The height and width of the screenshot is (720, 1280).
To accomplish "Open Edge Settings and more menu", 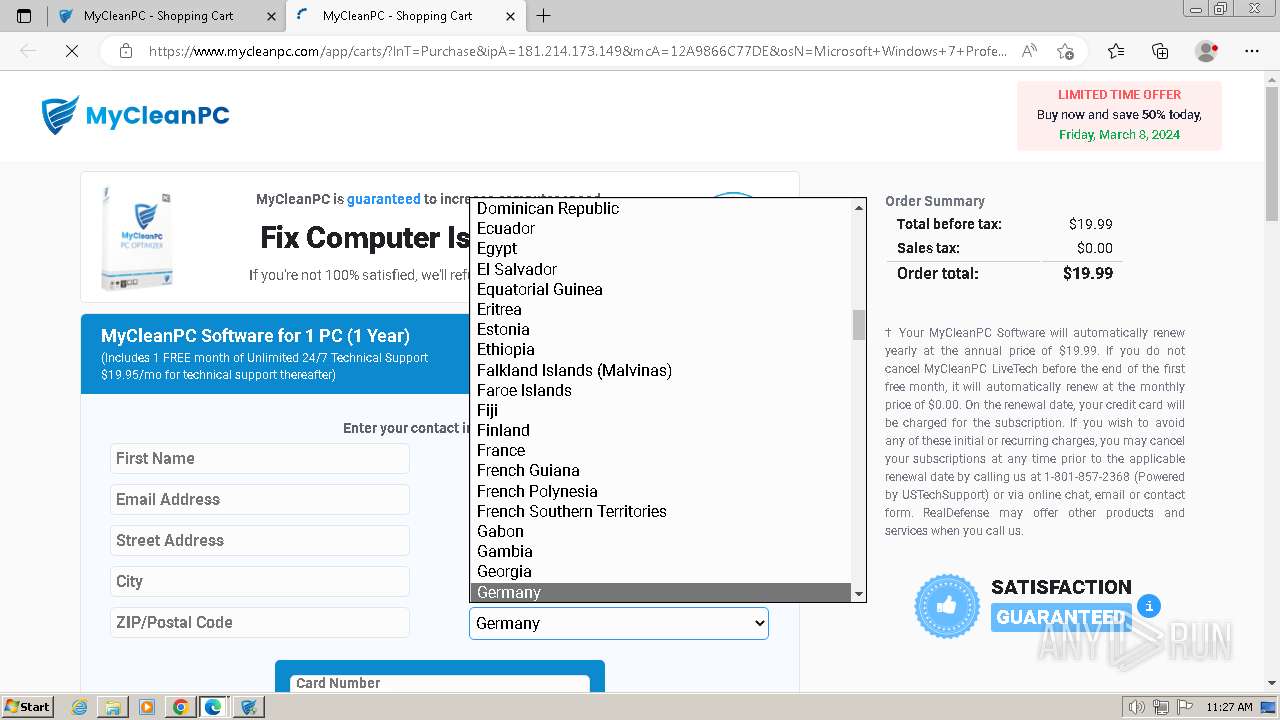I will [1252, 51].
